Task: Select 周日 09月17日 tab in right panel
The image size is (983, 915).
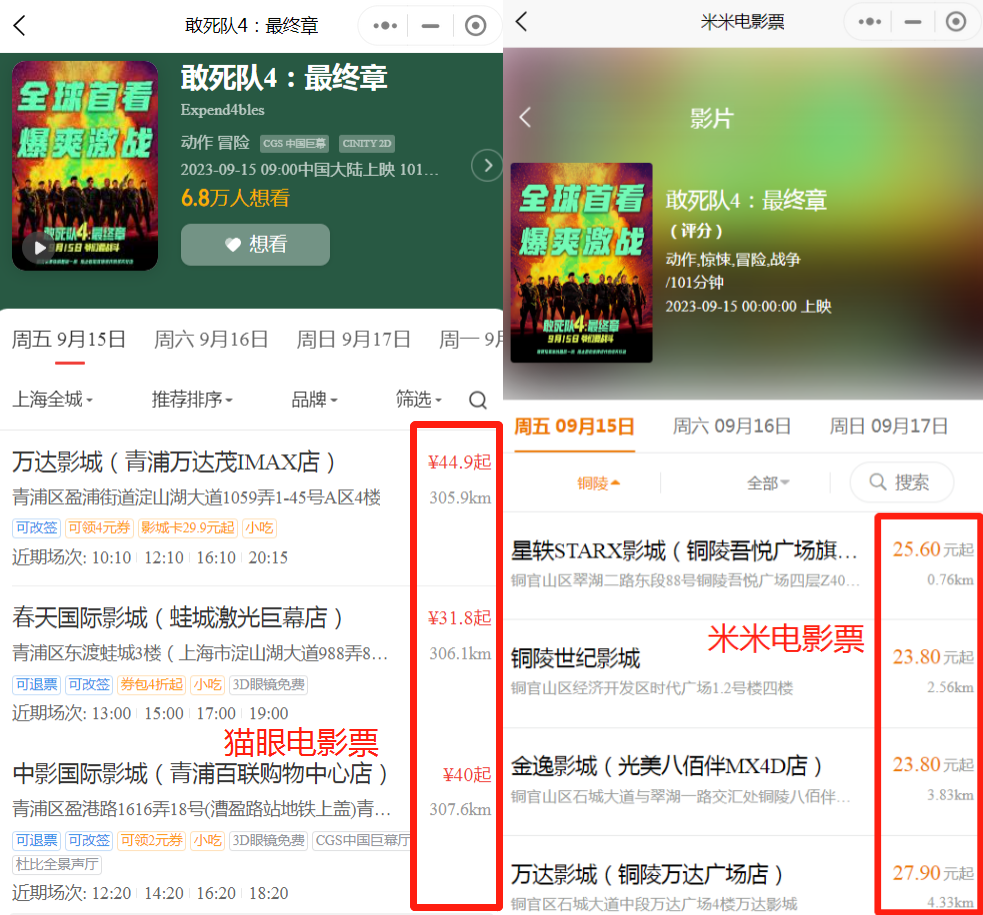Action: click(x=888, y=427)
